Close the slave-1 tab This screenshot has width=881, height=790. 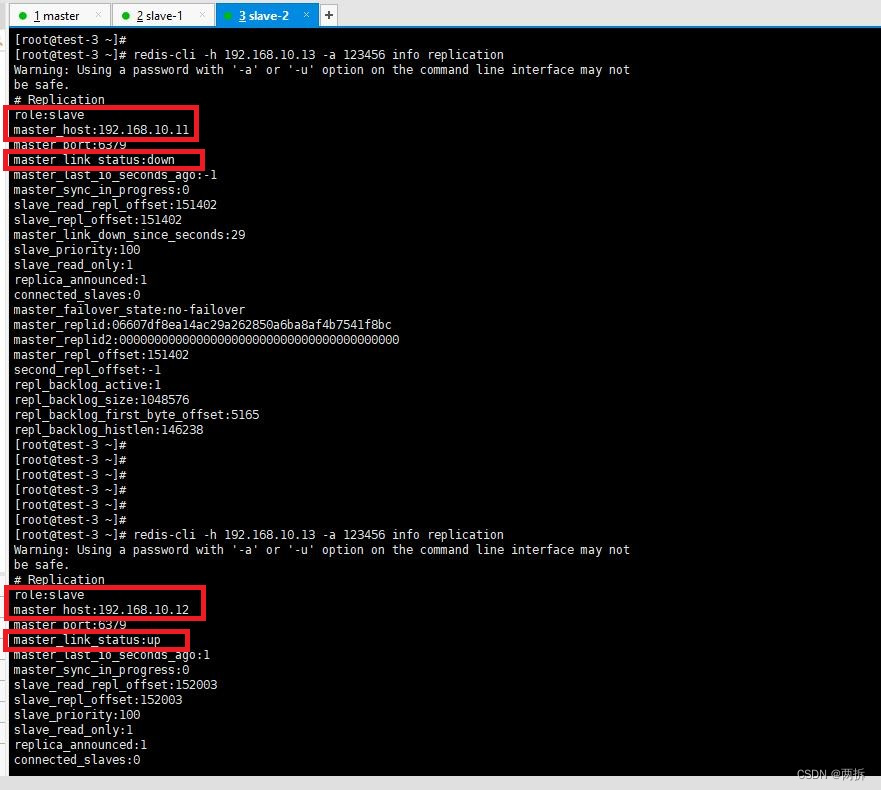tap(201, 15)
